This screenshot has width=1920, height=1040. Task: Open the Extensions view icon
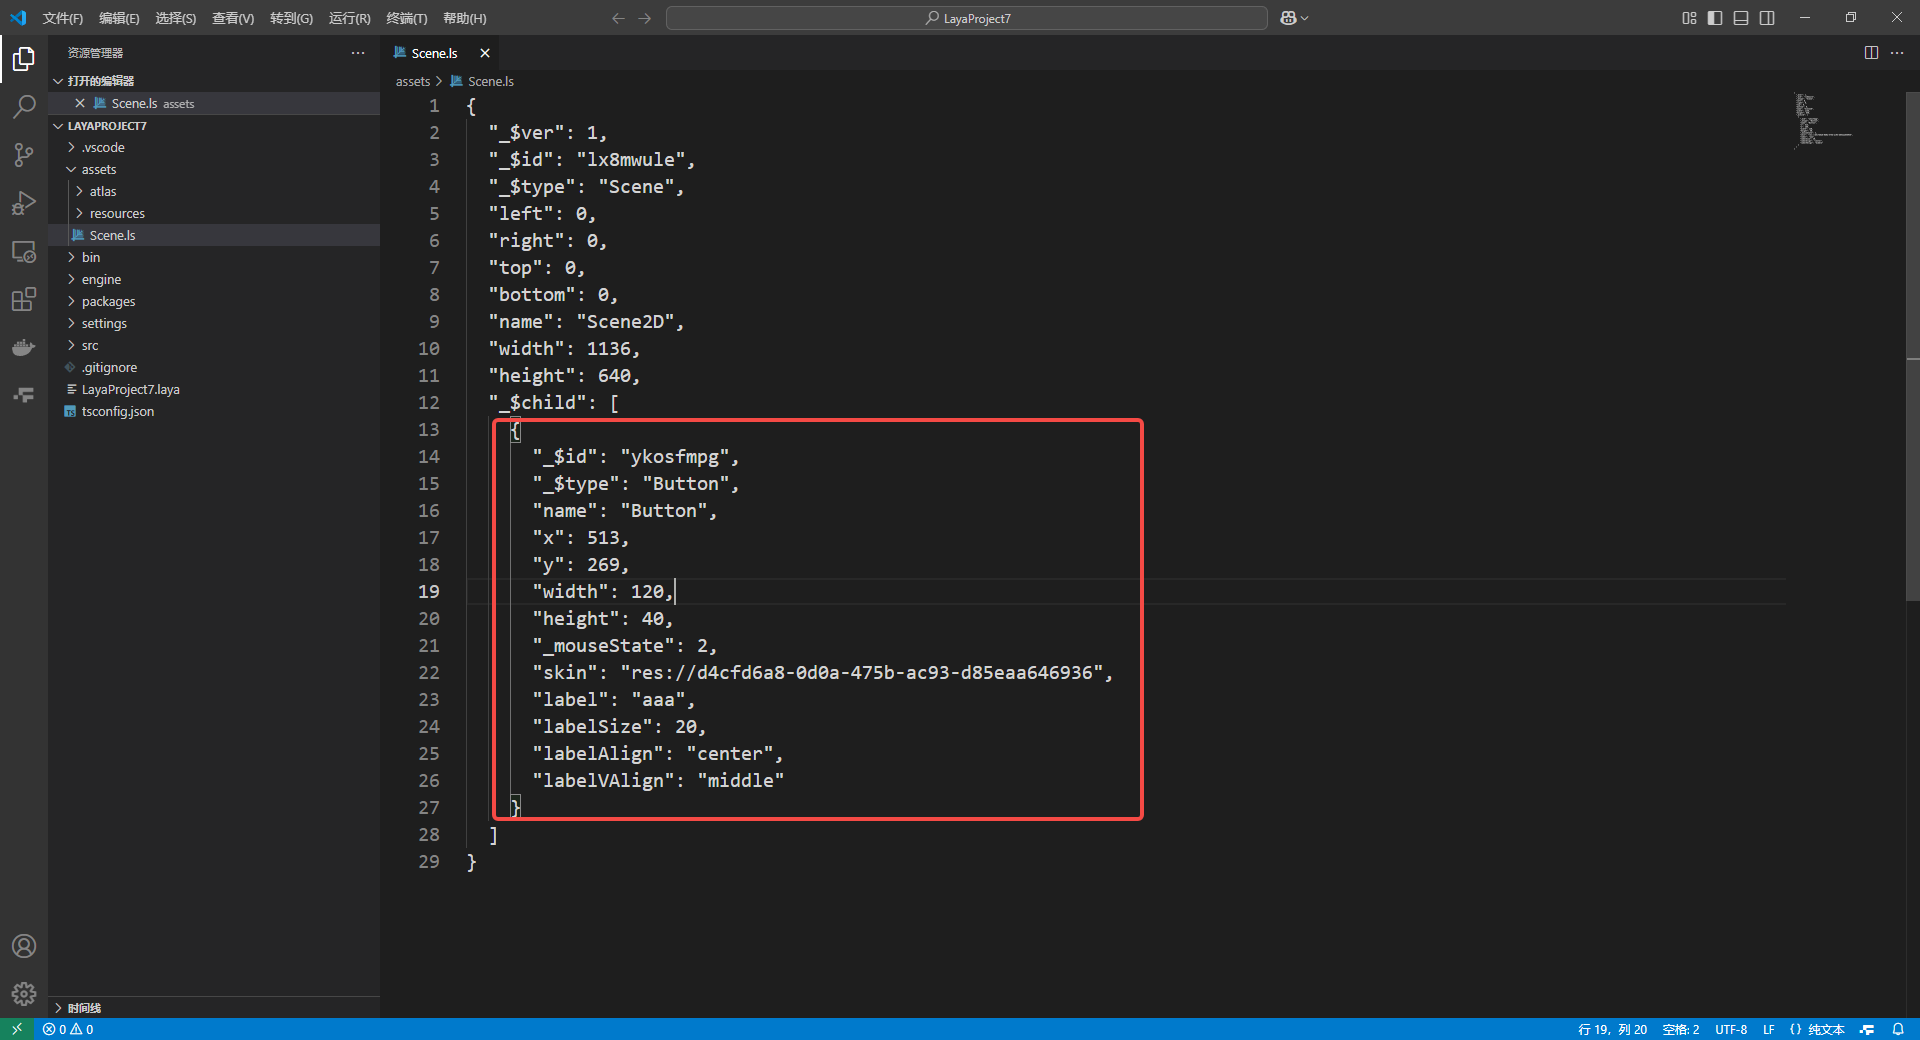pos(24,299)
